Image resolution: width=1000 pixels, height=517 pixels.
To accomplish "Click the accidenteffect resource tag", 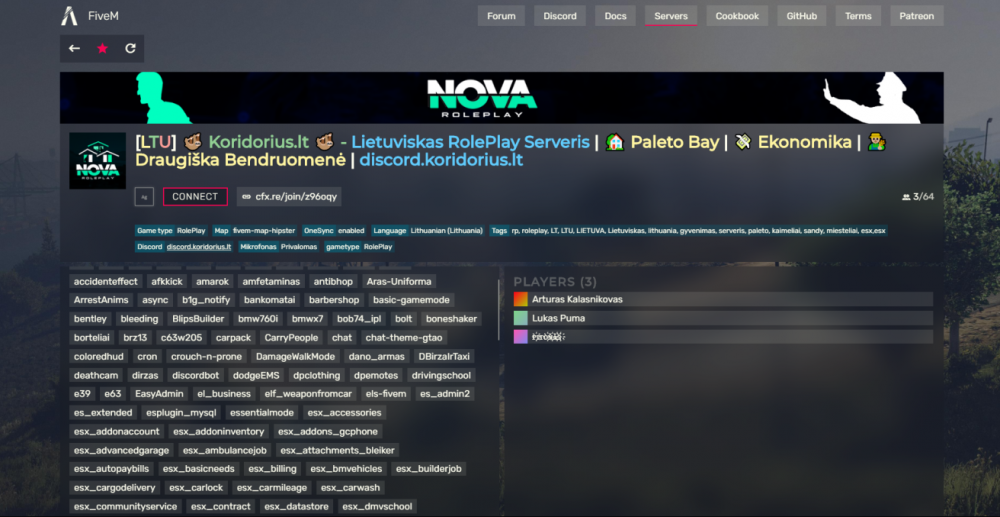I will coord(106,281).
